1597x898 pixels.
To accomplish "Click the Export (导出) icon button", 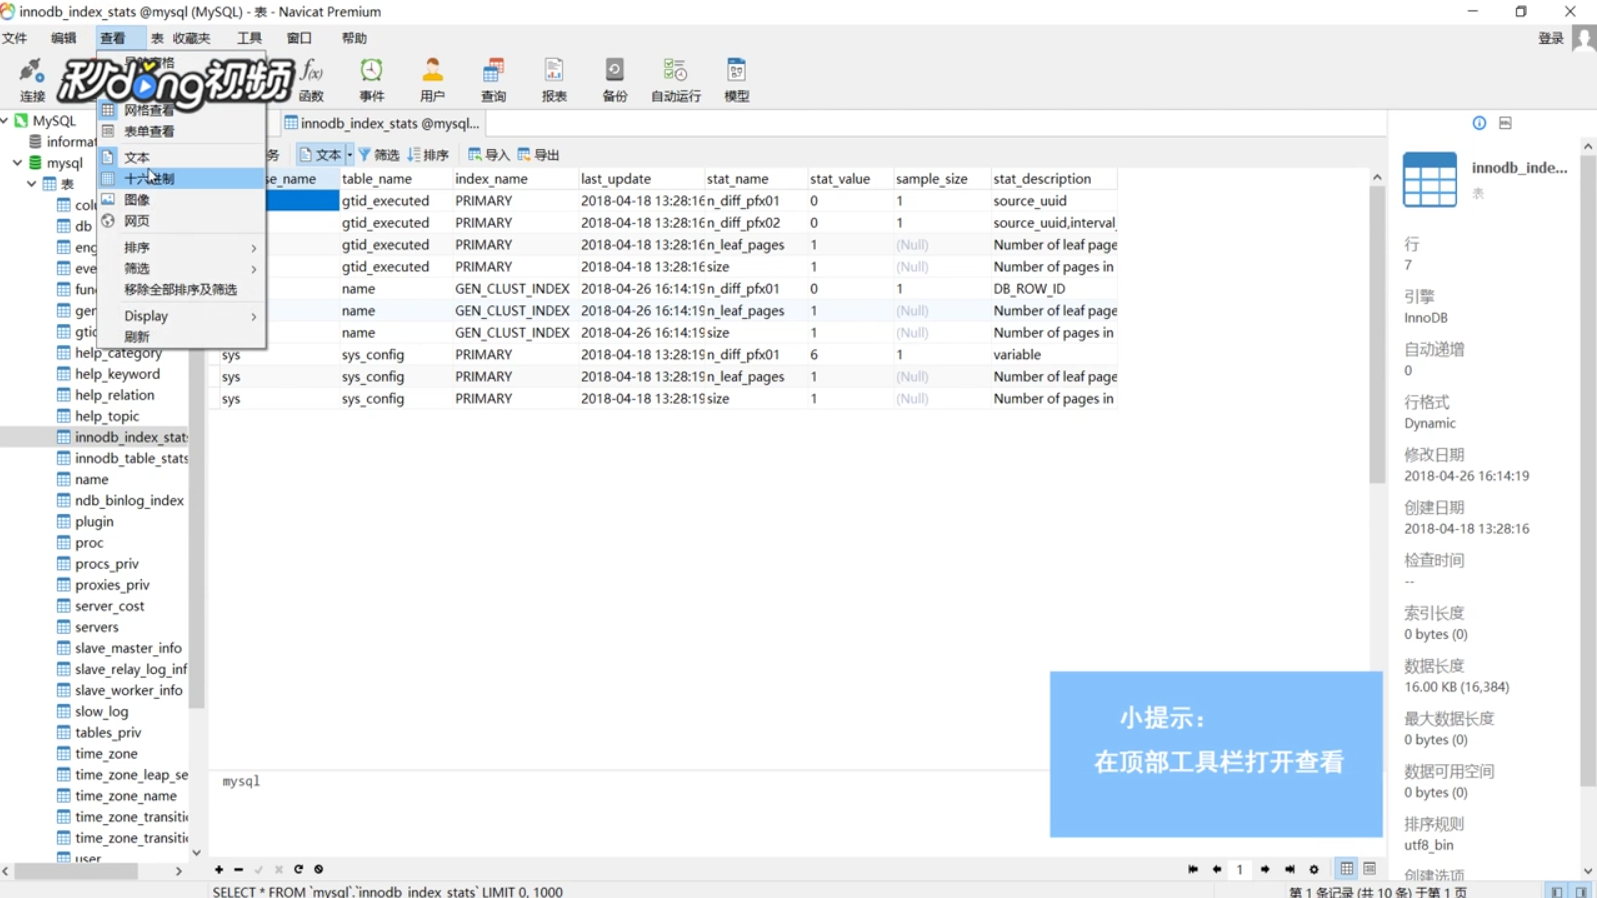I will point(538,155).
